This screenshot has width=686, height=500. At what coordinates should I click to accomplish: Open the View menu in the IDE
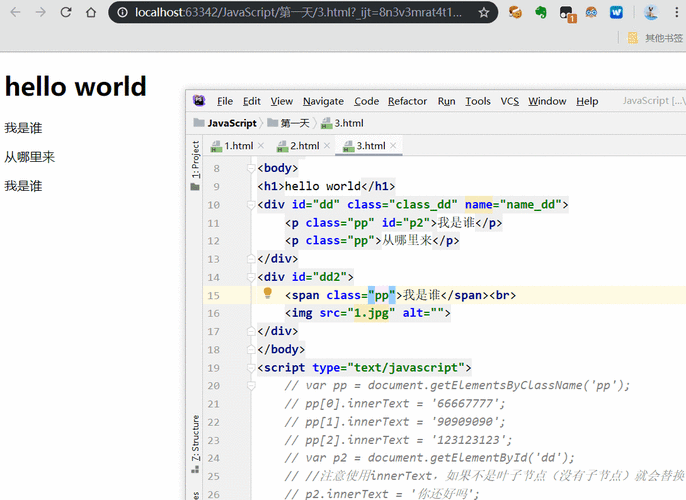coord(281,101)
